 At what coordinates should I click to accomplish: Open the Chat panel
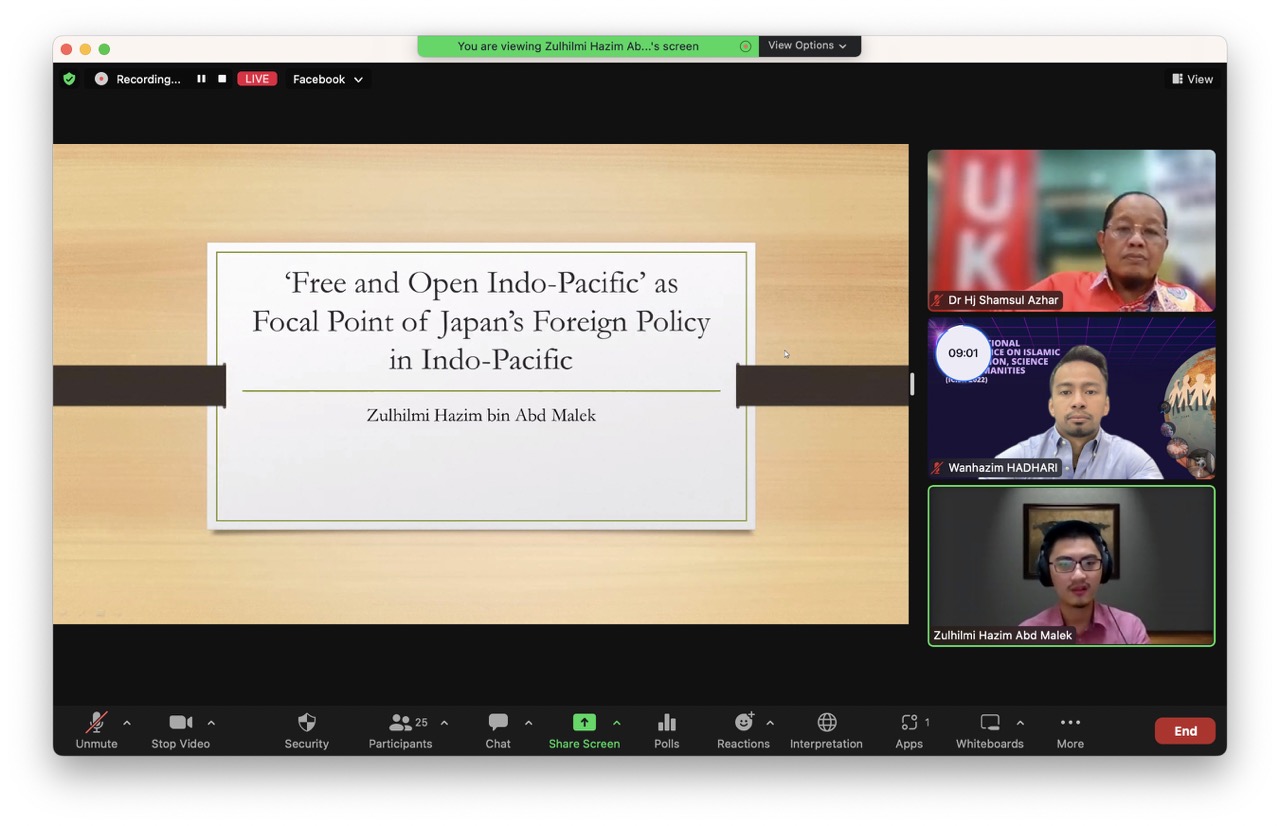tap(498, 729)
